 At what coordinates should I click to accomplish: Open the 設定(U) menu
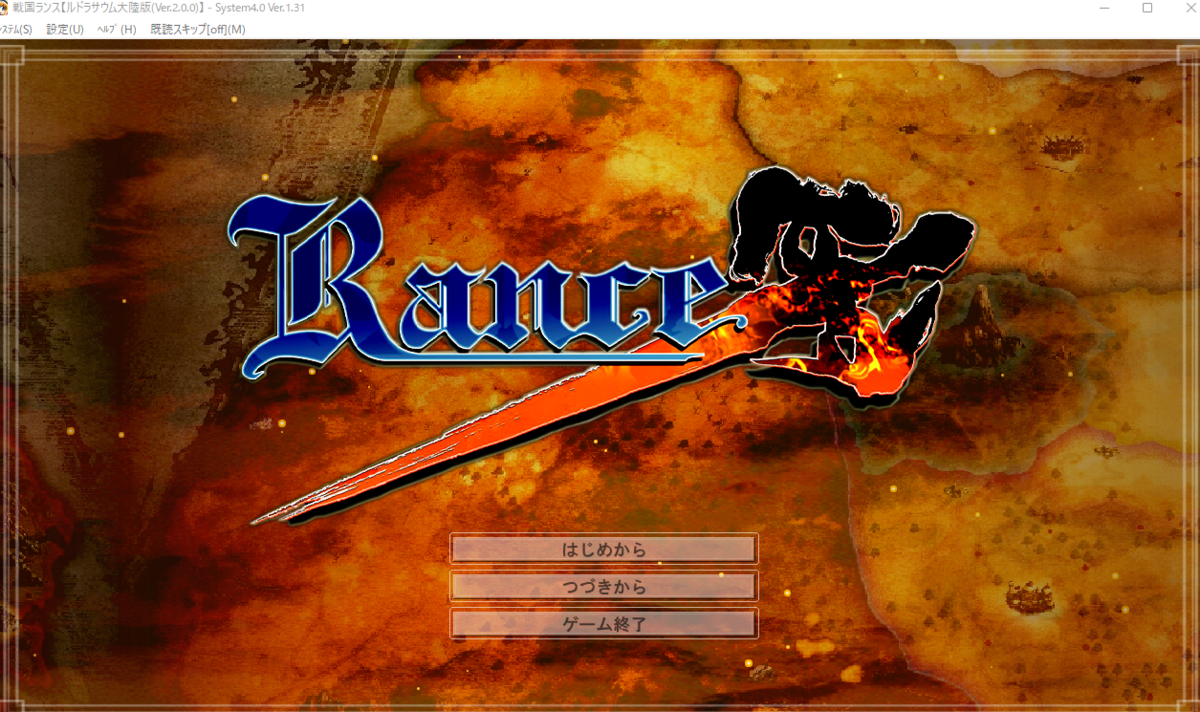coord(65,29)
